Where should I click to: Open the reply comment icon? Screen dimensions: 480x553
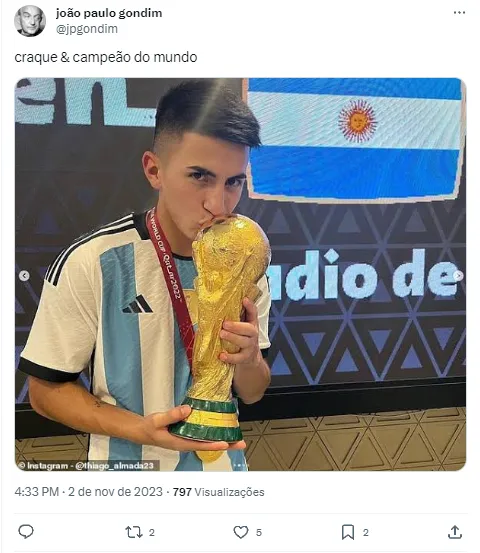coord(26,532)
